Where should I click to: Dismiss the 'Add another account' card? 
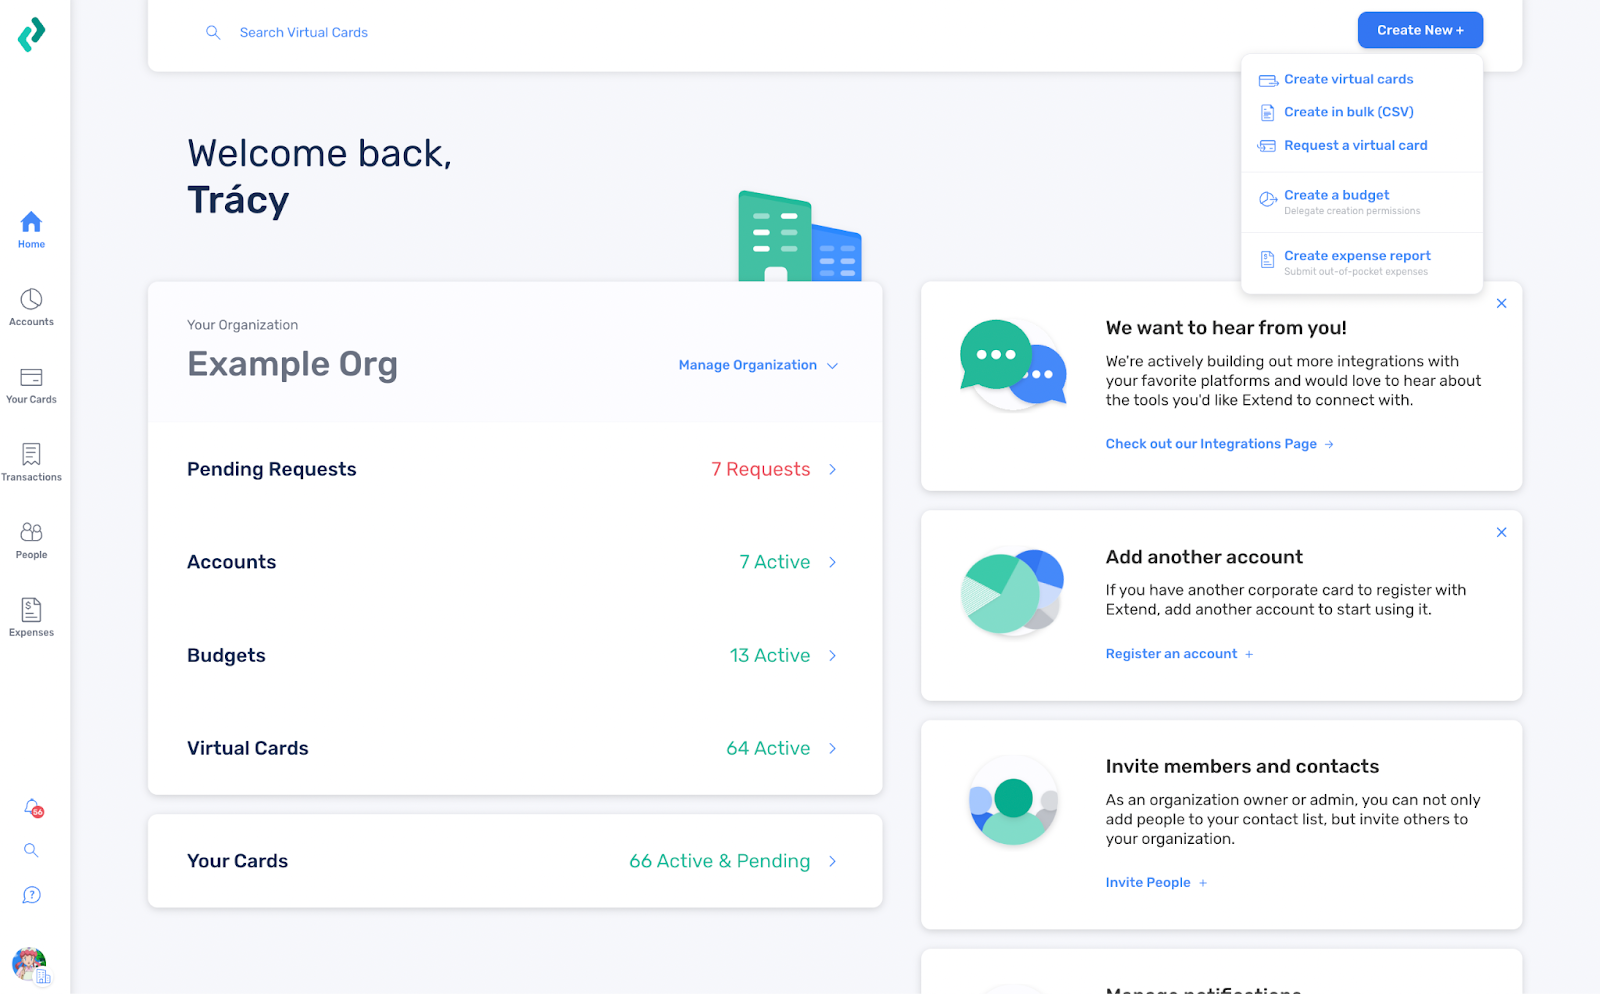pos(1501,532)
